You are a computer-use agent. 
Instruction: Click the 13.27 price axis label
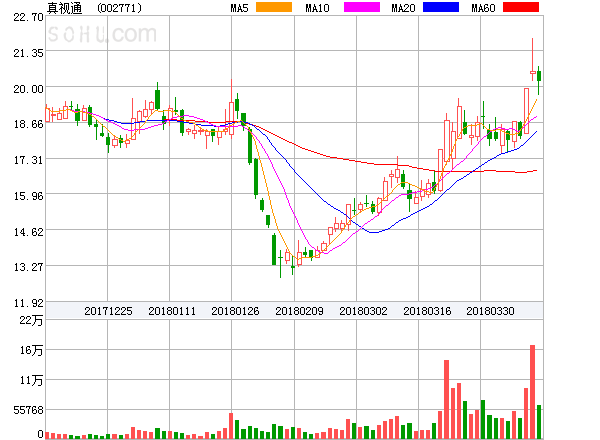tap(28, 267)
